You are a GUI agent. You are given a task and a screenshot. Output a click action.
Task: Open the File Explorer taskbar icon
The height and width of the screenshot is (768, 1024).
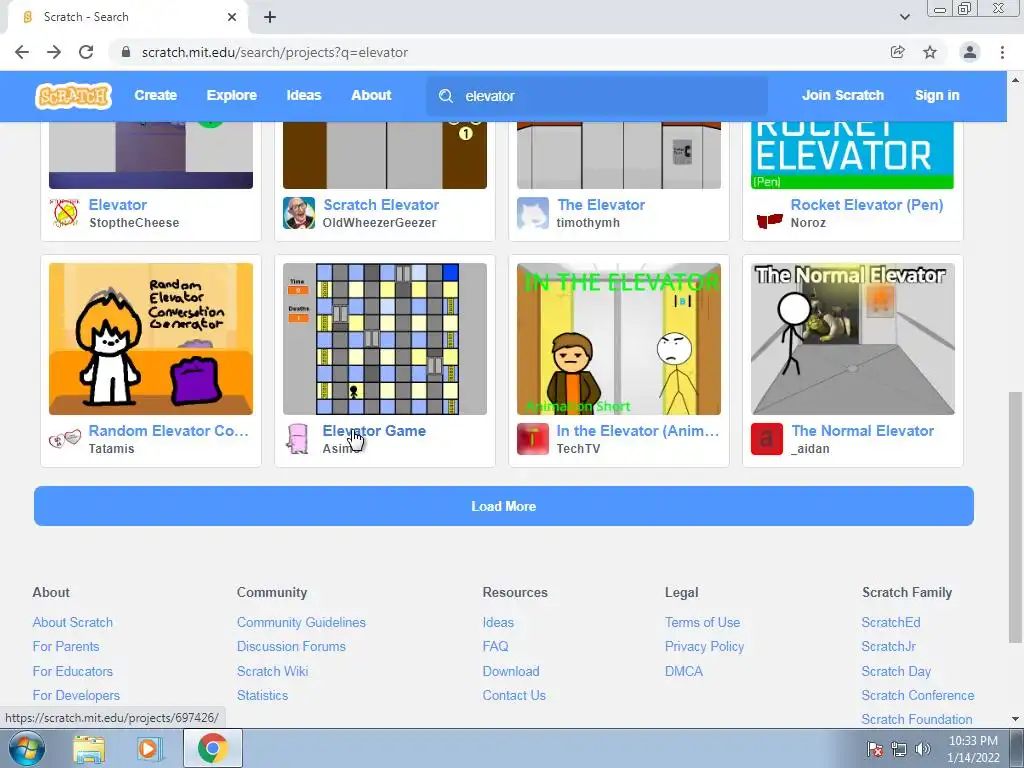[89, 748]
